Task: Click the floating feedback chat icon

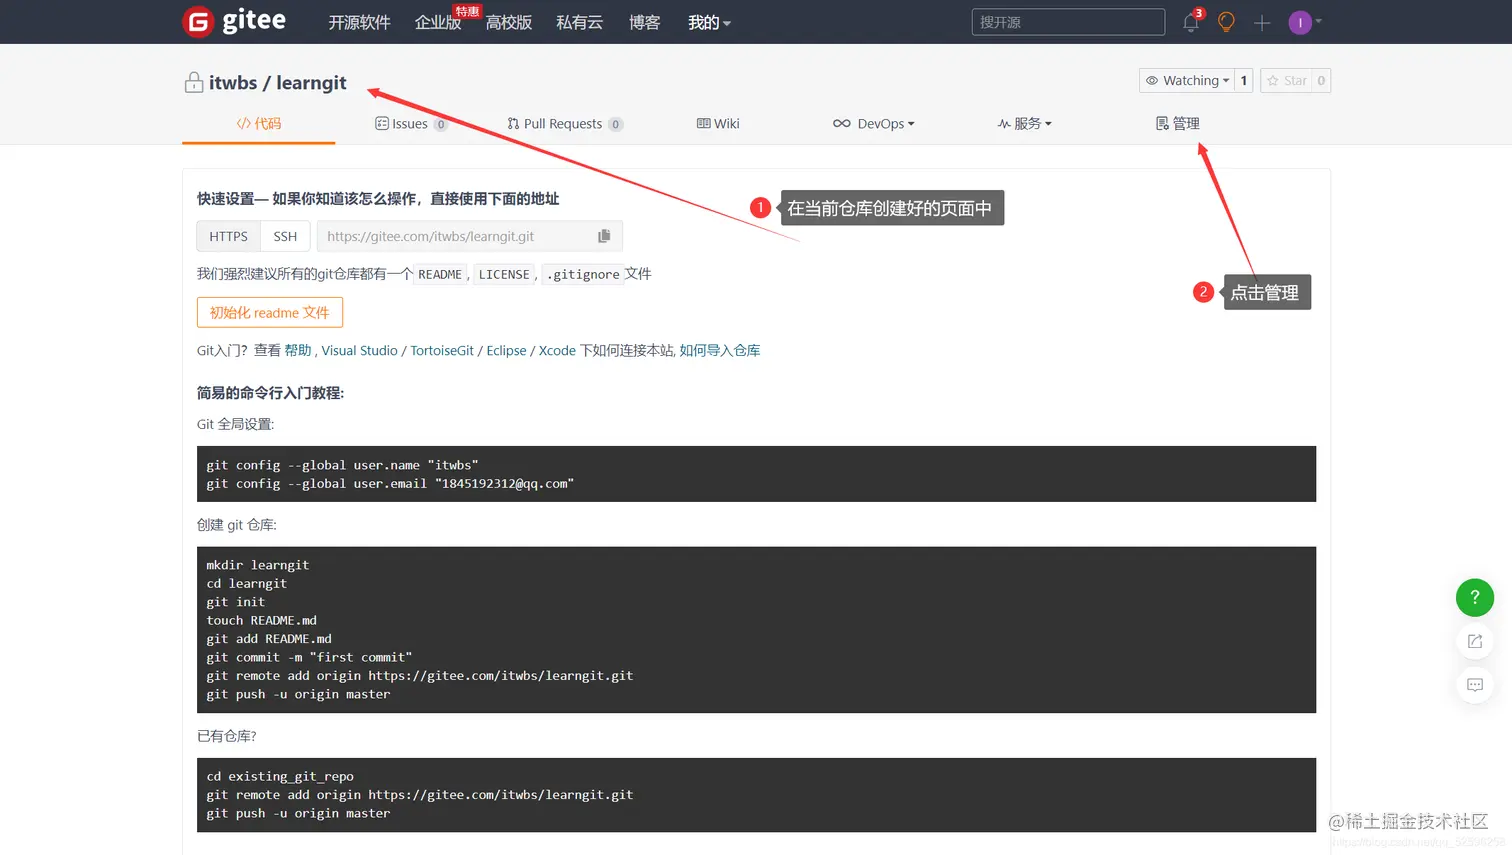Action: coord(1474,685)
